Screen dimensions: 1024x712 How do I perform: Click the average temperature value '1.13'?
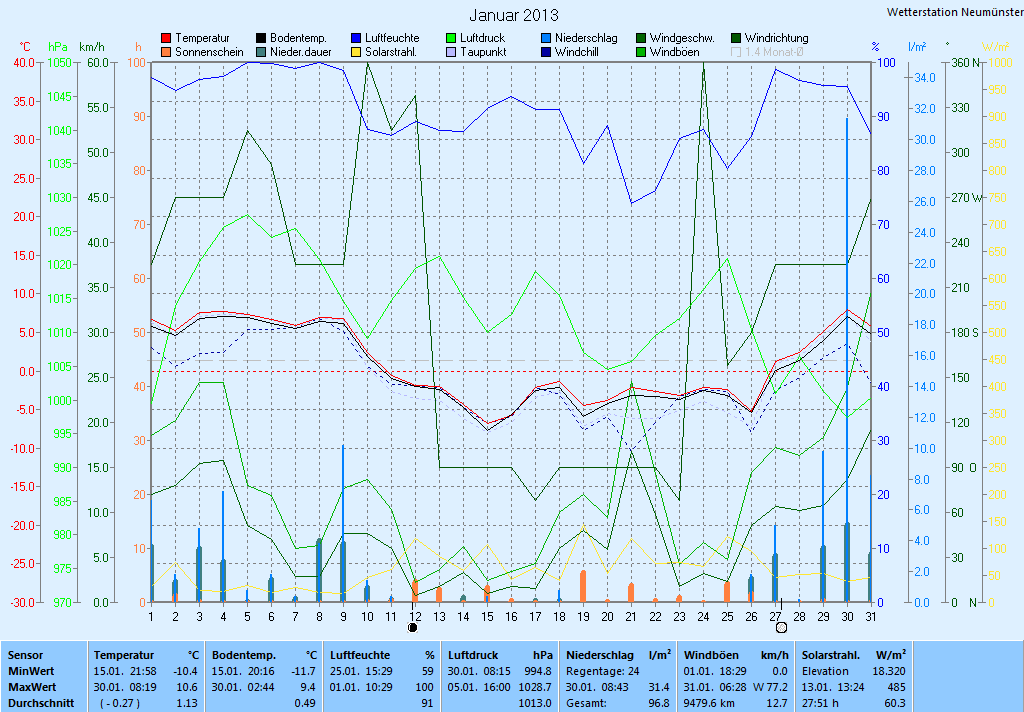188,704
